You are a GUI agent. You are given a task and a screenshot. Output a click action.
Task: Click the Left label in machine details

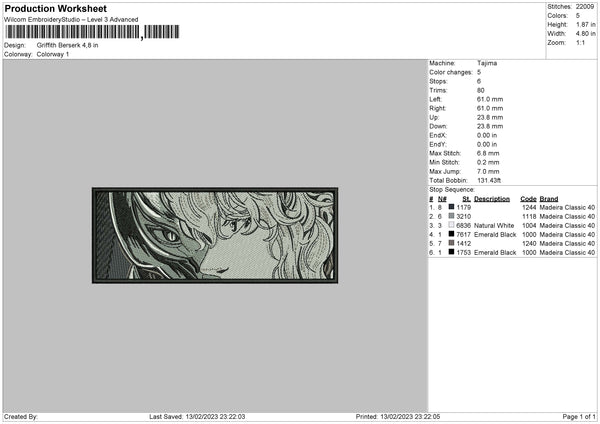(x=435, y=99)
